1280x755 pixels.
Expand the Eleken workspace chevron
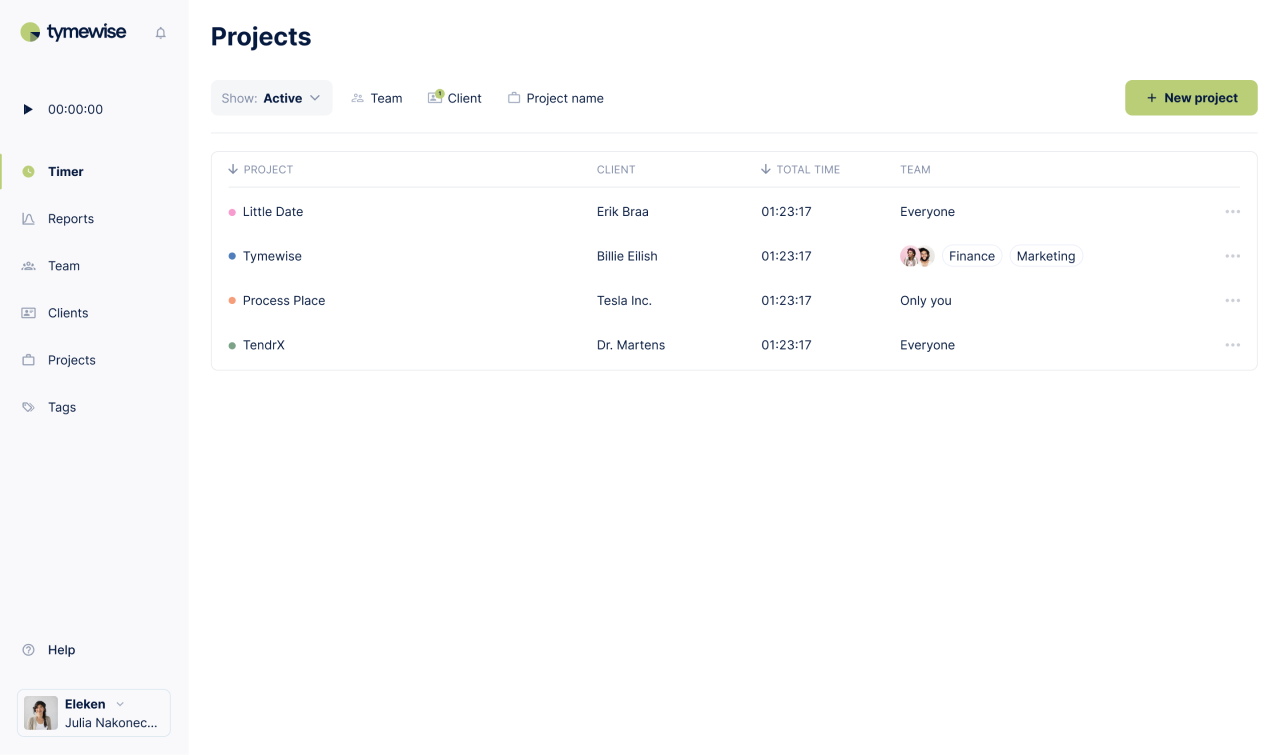click(x=120, y=704)
